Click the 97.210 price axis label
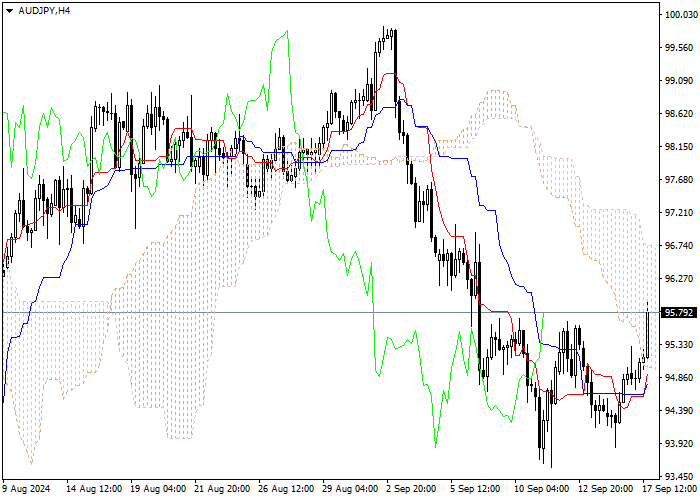Image resolution: width=700 pixels, height=500 pixels. [x=681, y=212]
